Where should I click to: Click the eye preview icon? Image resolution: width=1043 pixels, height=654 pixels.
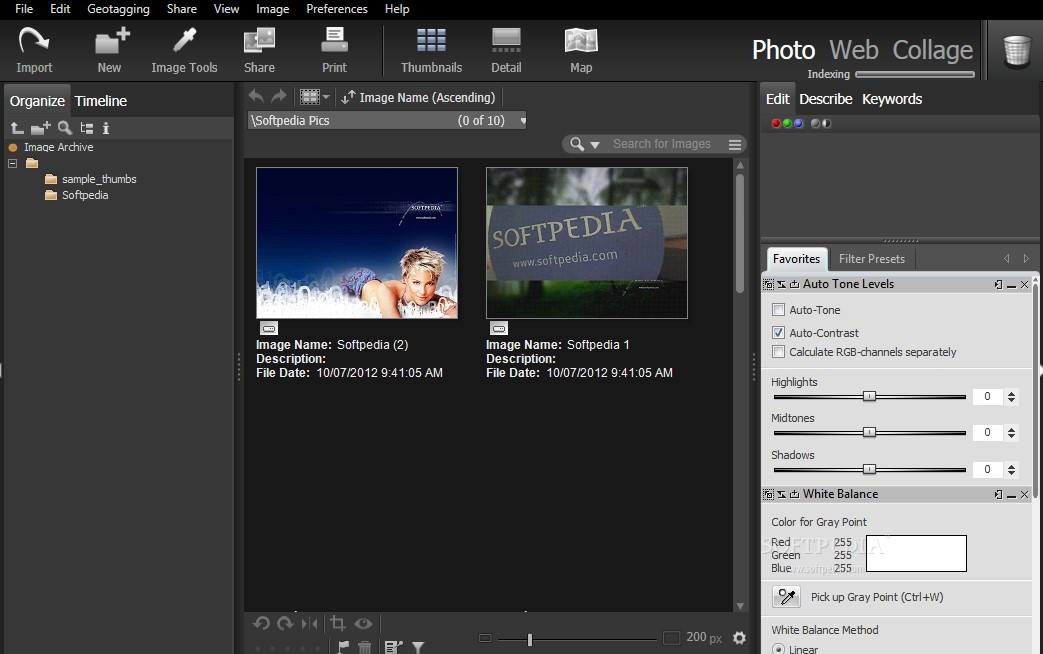(x=363, y=623)
